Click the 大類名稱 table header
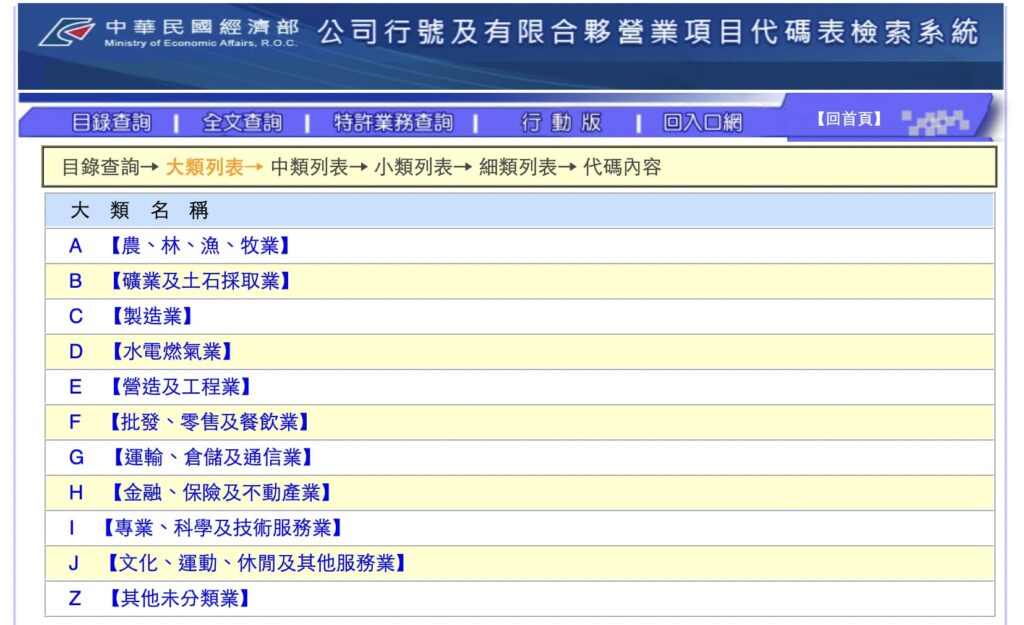The image size is (1024, 625). (139, 211)
